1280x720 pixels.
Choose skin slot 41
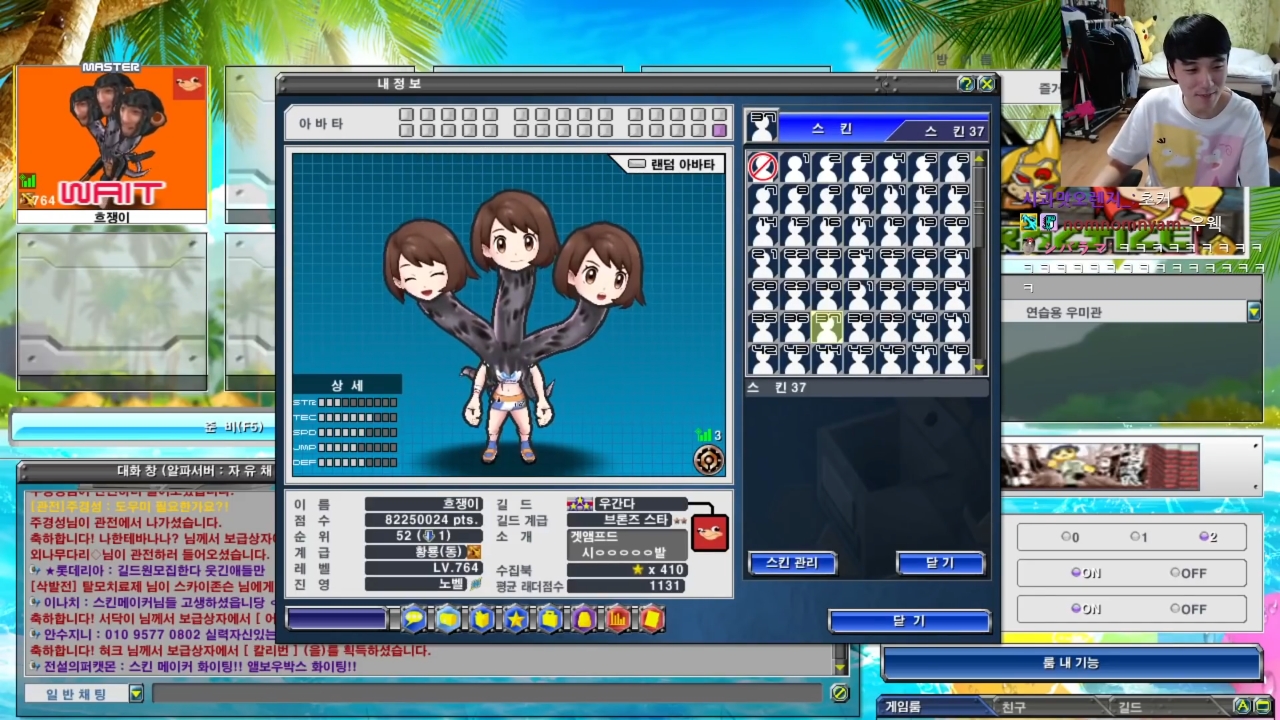coord(955,326)
